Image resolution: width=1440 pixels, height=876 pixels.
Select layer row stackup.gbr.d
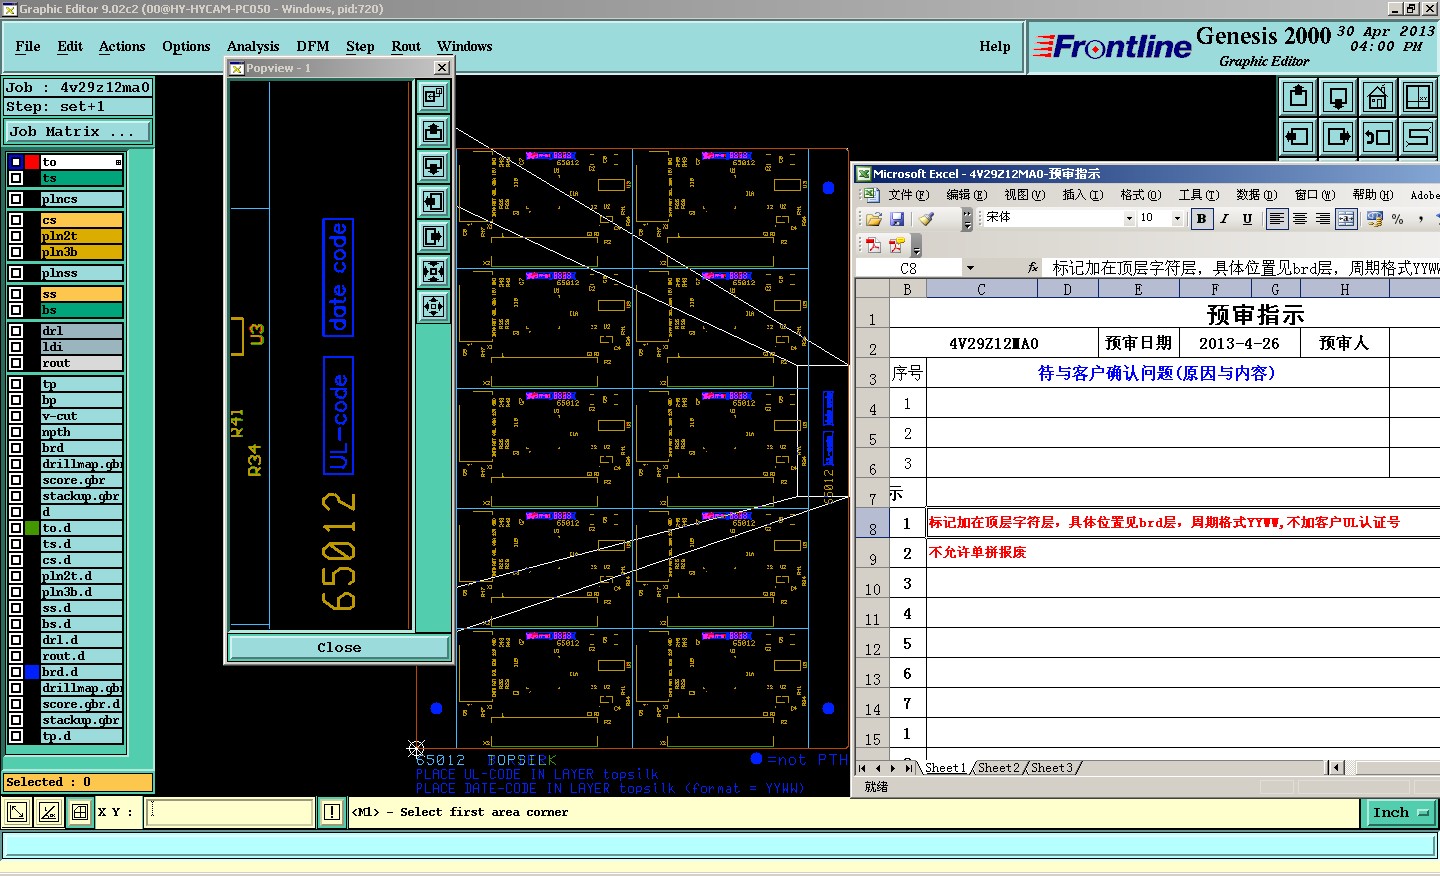[81, 720]
